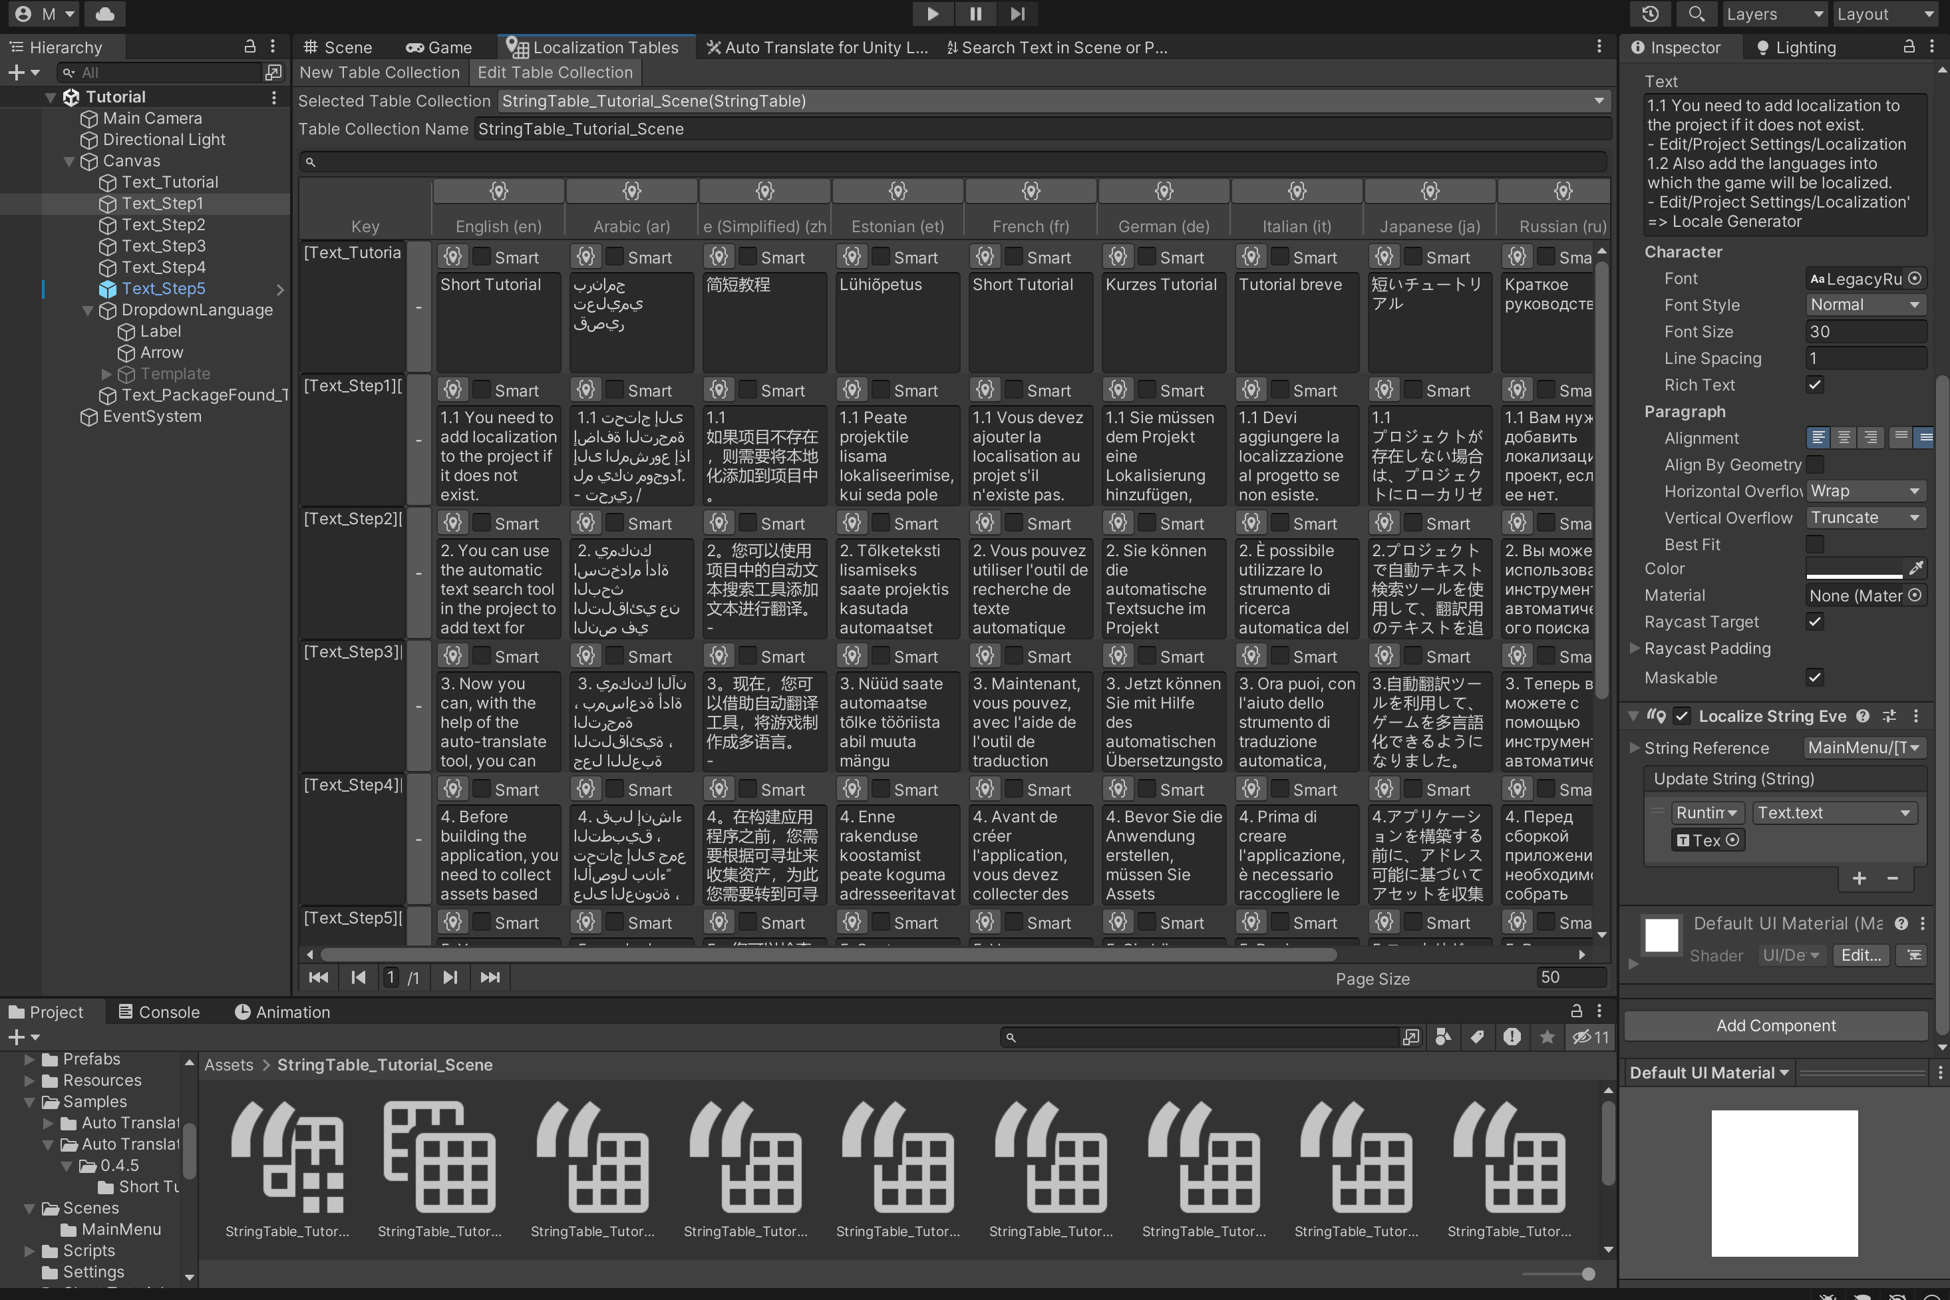Click the text Color swatch
The width and height of the screenshot is (1950, 1300).
(1854, 568)
